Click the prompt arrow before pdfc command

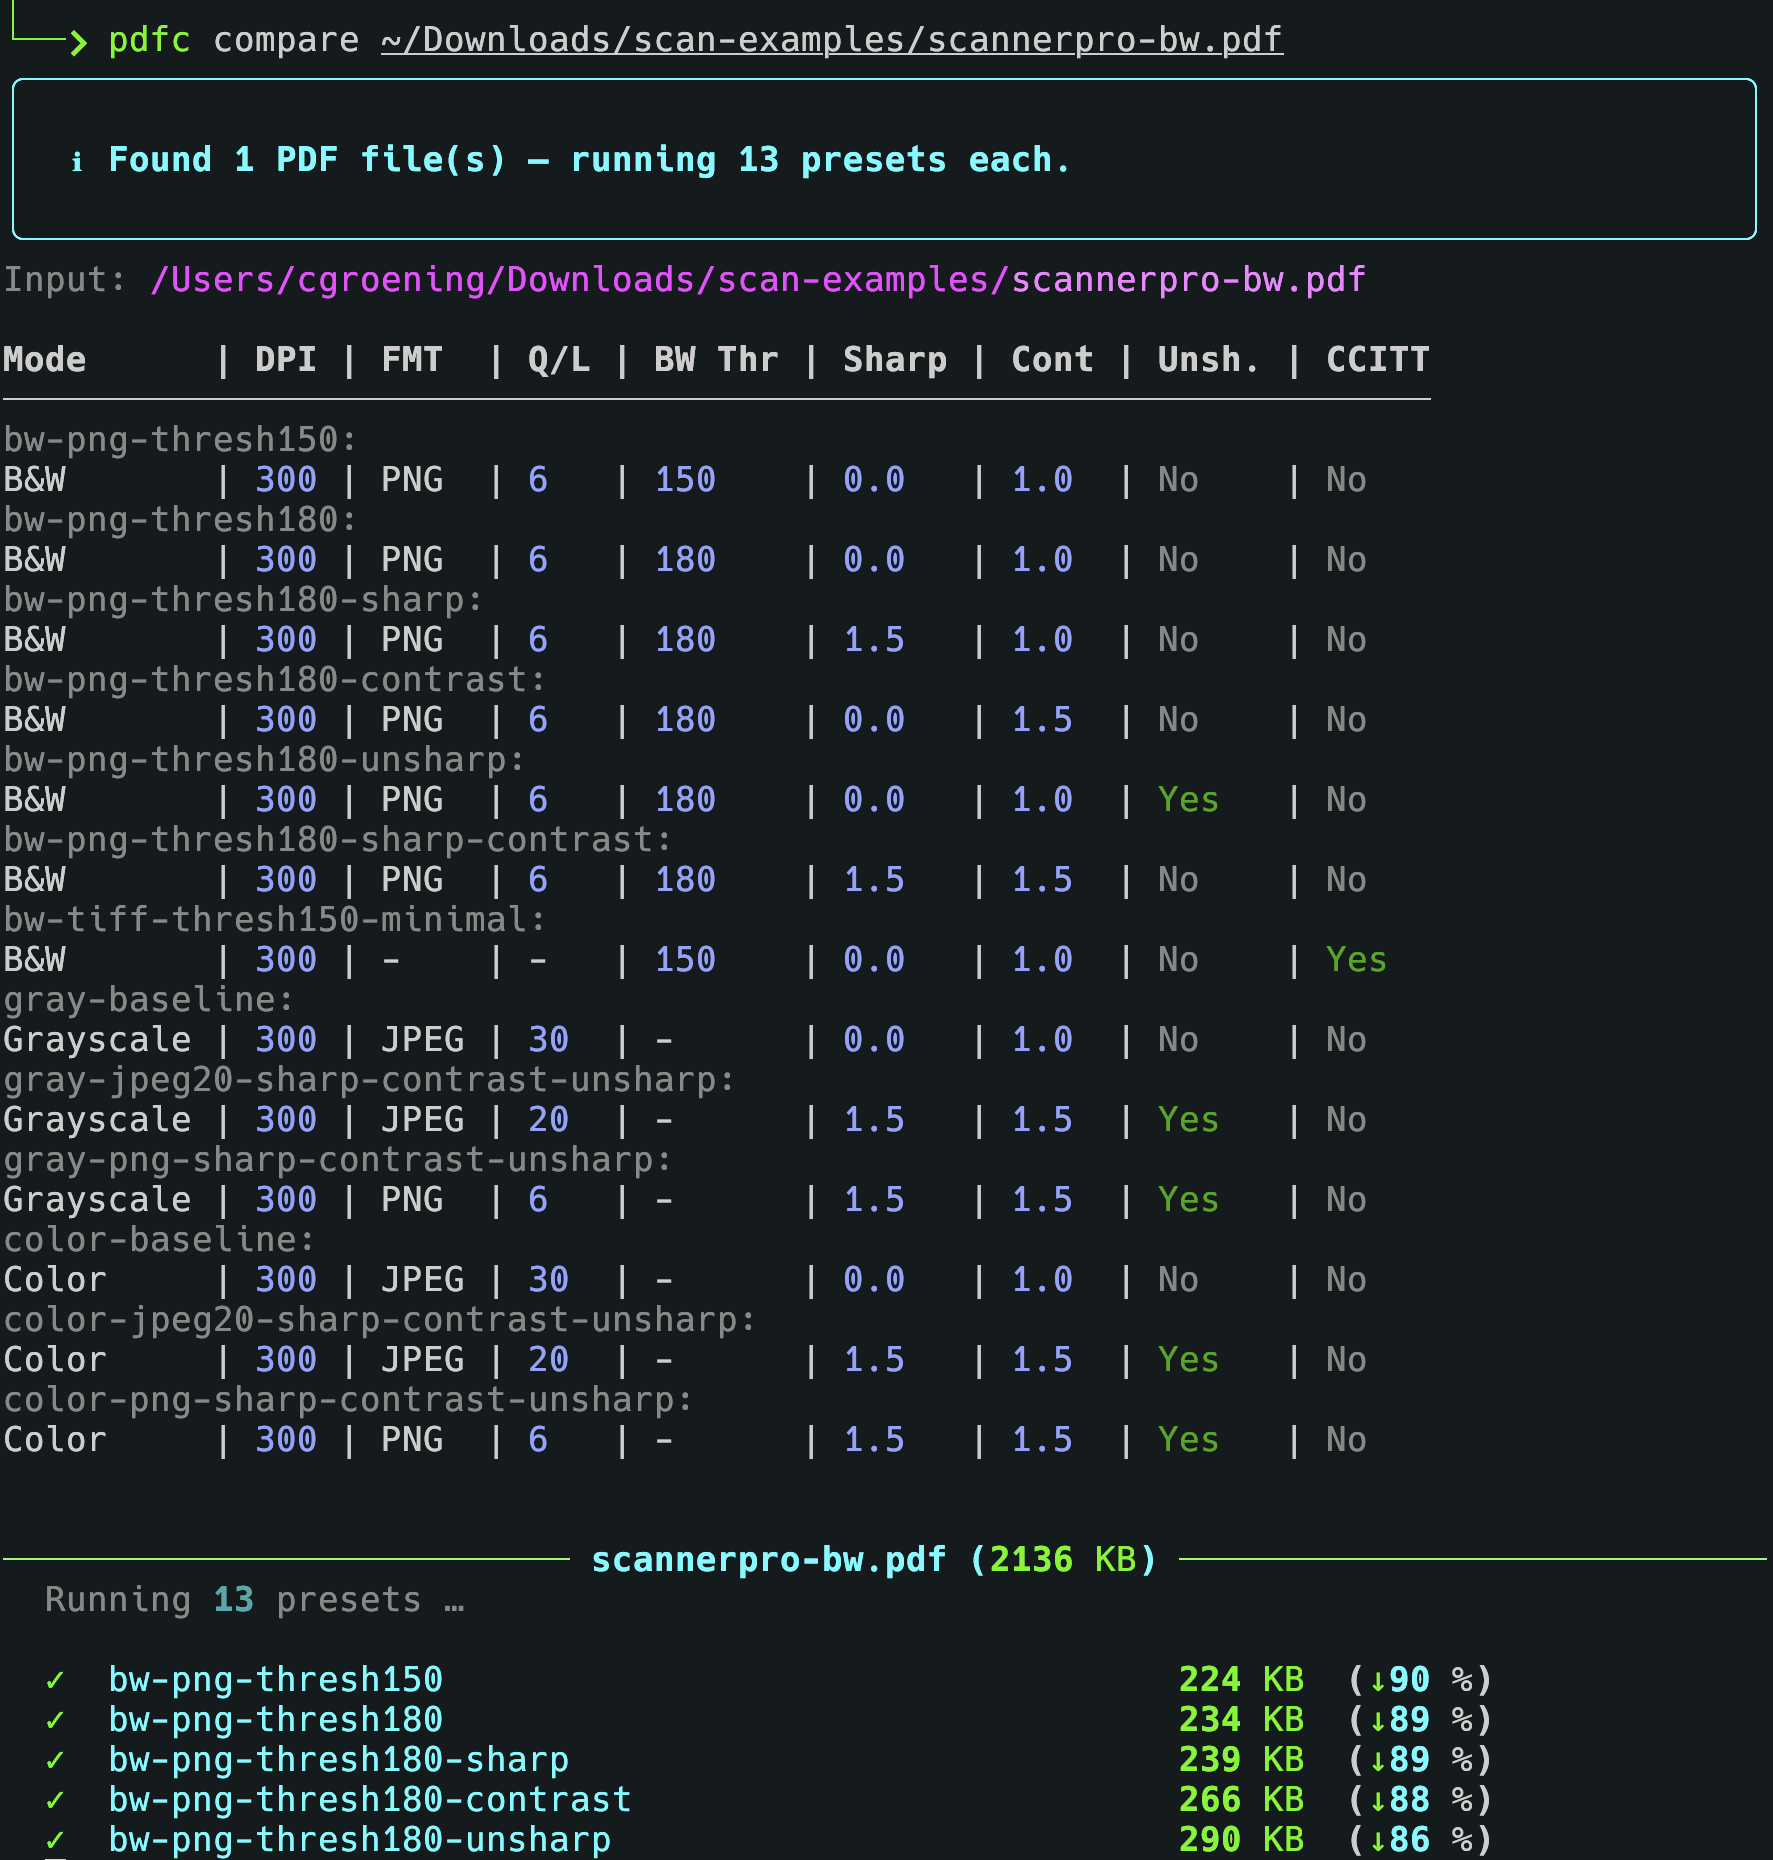77,44
